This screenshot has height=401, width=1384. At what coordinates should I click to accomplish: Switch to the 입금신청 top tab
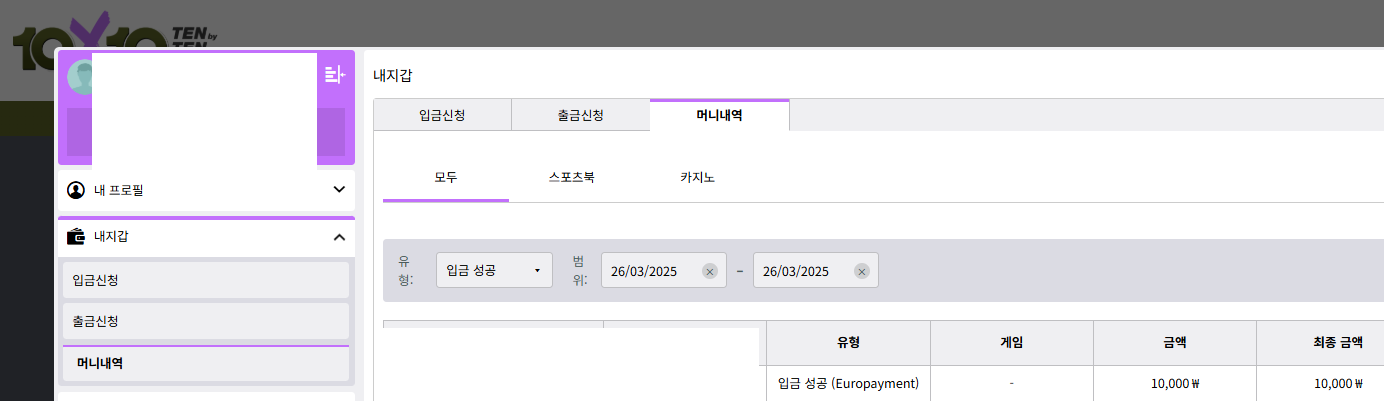click(x=442, y=115)
